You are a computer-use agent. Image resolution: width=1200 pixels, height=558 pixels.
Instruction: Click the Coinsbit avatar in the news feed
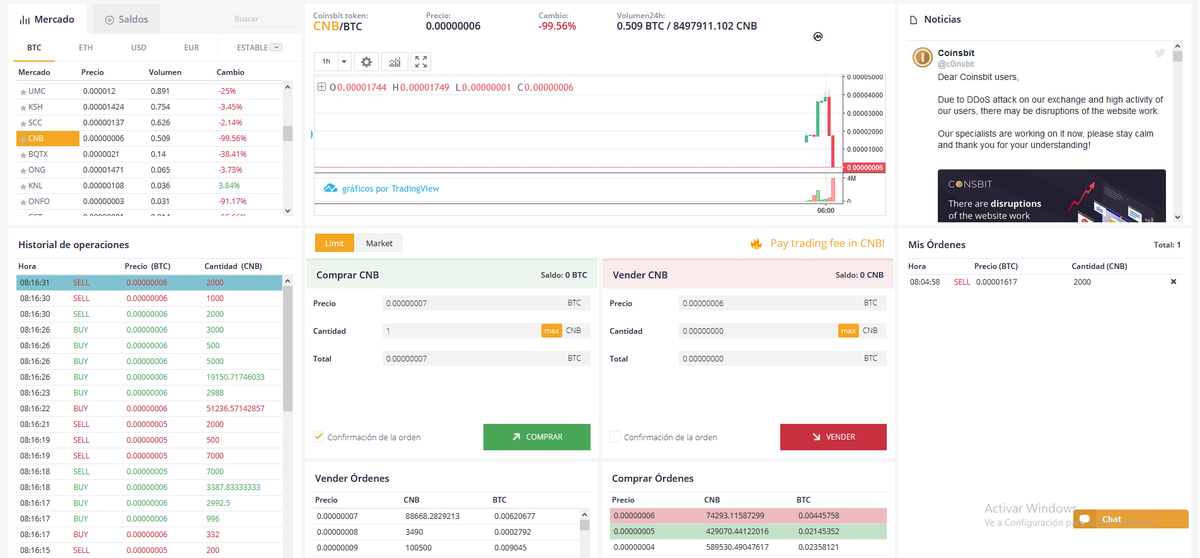click(923, 57)
